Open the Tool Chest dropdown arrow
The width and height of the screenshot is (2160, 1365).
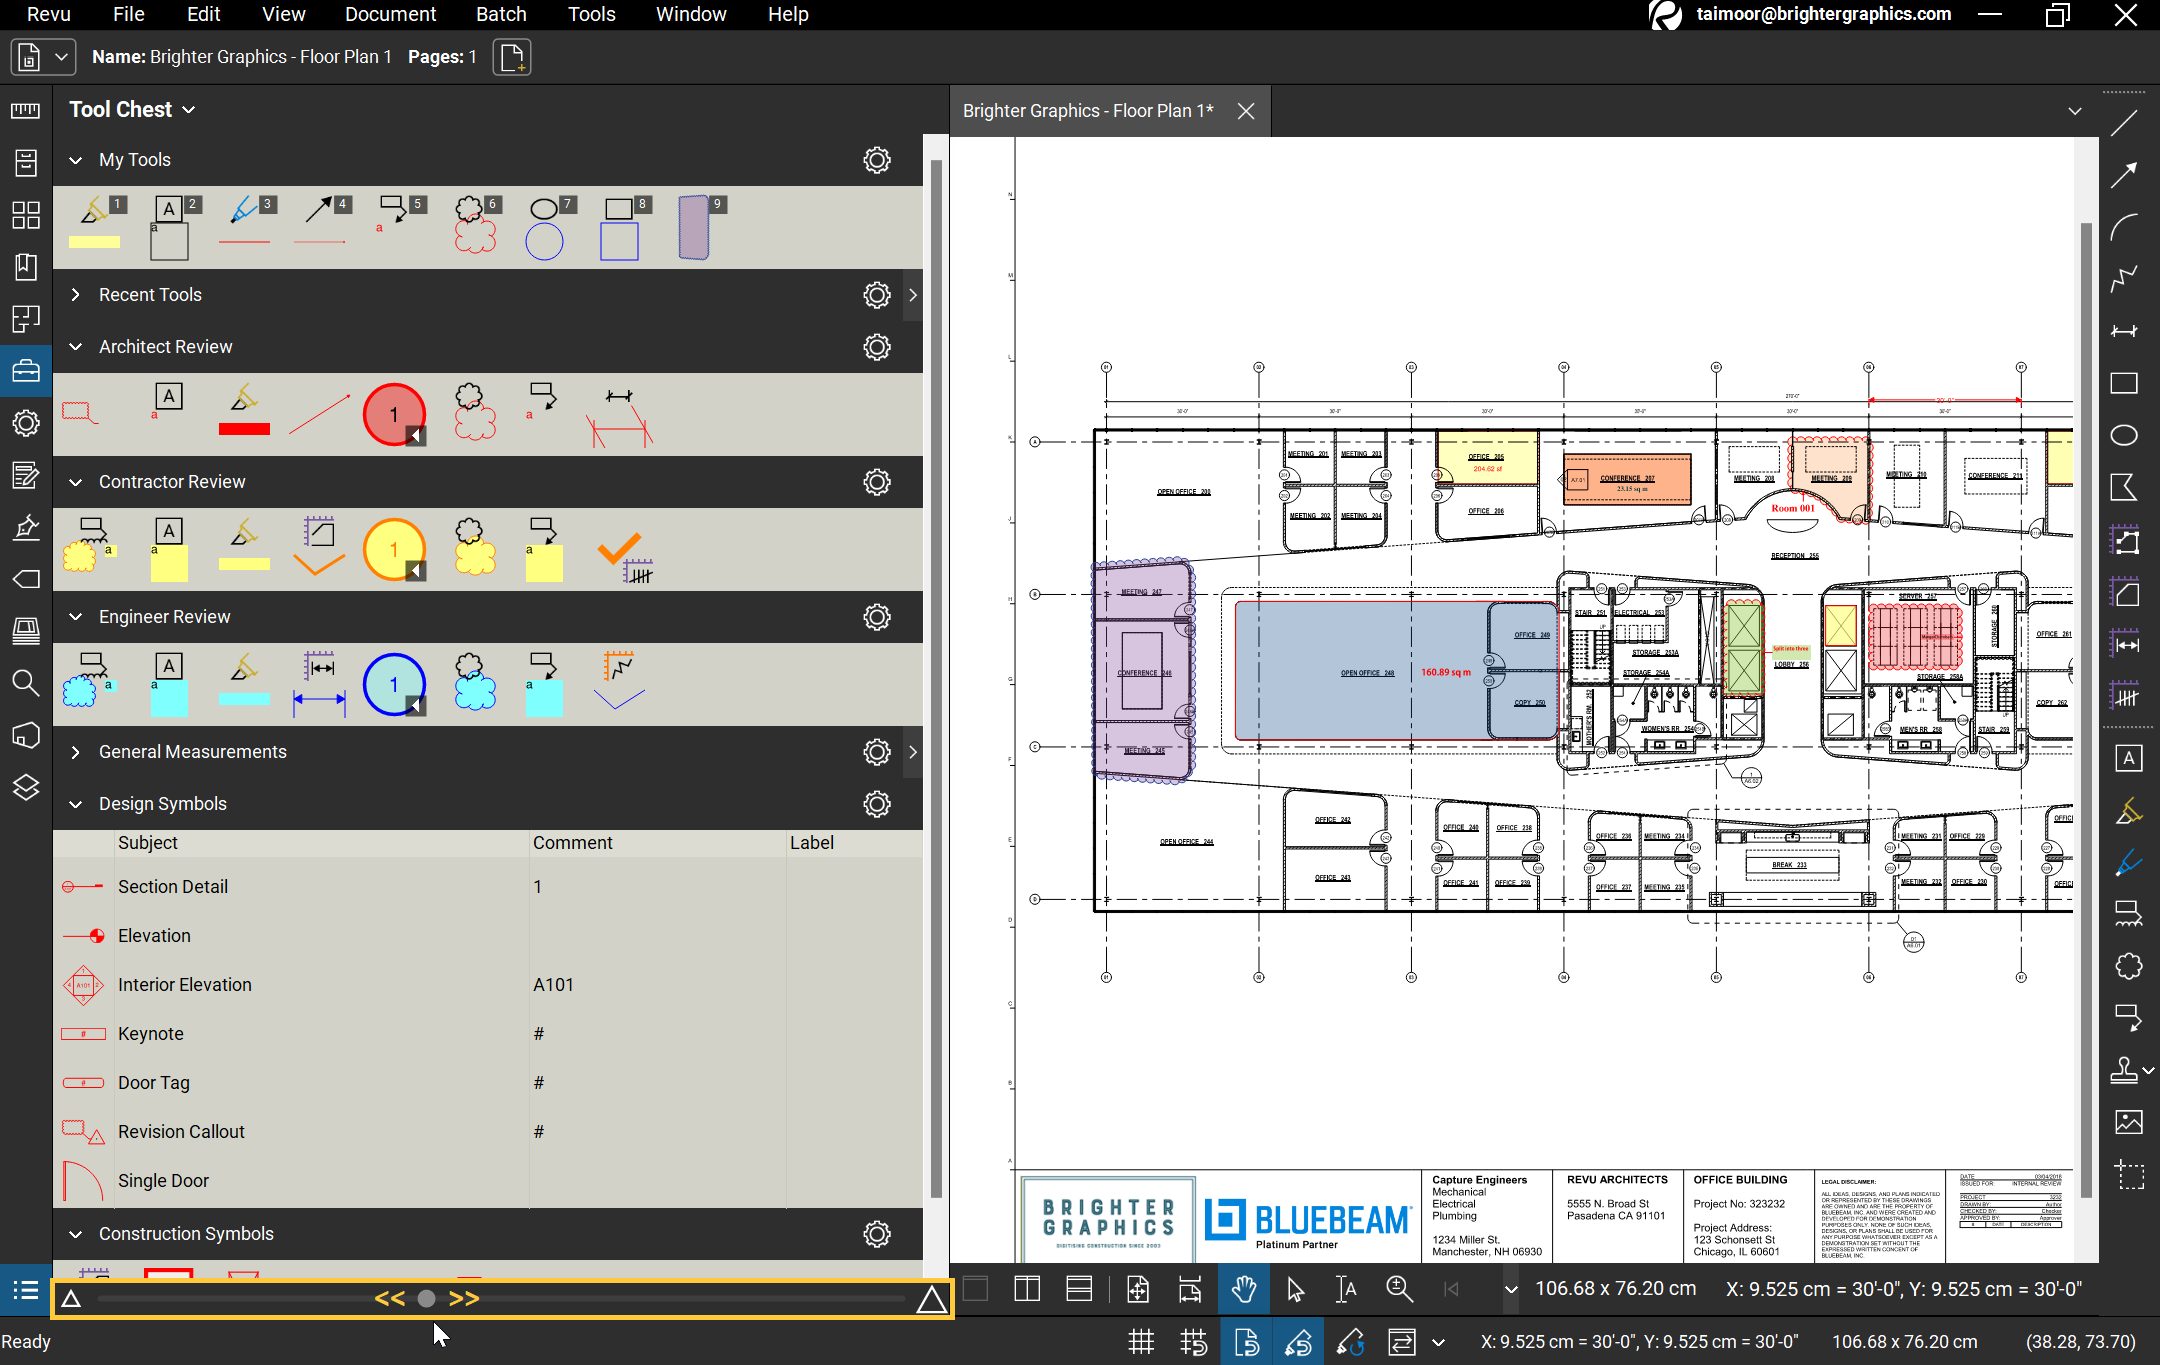coord(189,110)
